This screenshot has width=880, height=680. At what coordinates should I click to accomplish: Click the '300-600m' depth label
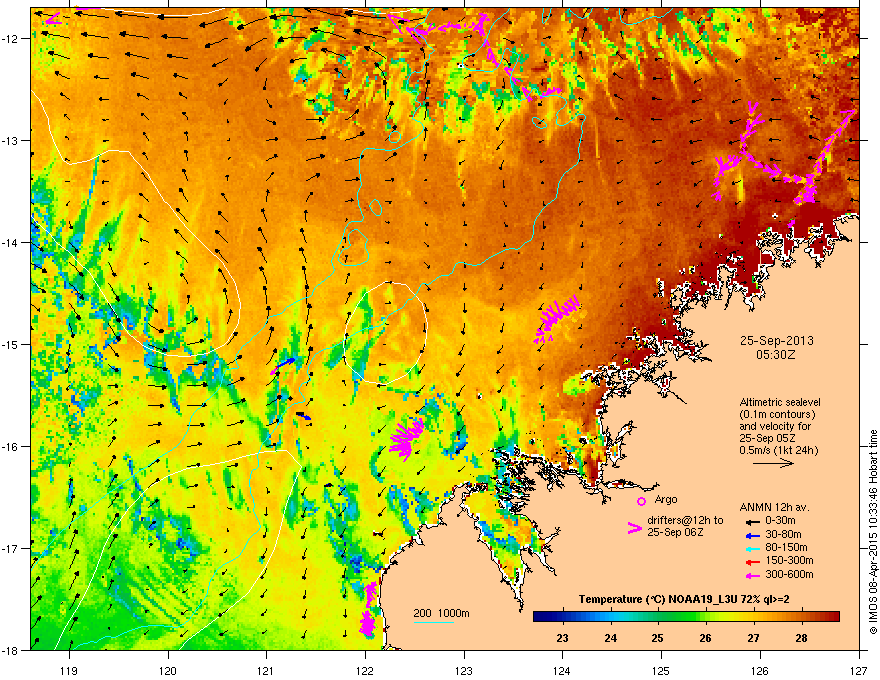[789, 574]
